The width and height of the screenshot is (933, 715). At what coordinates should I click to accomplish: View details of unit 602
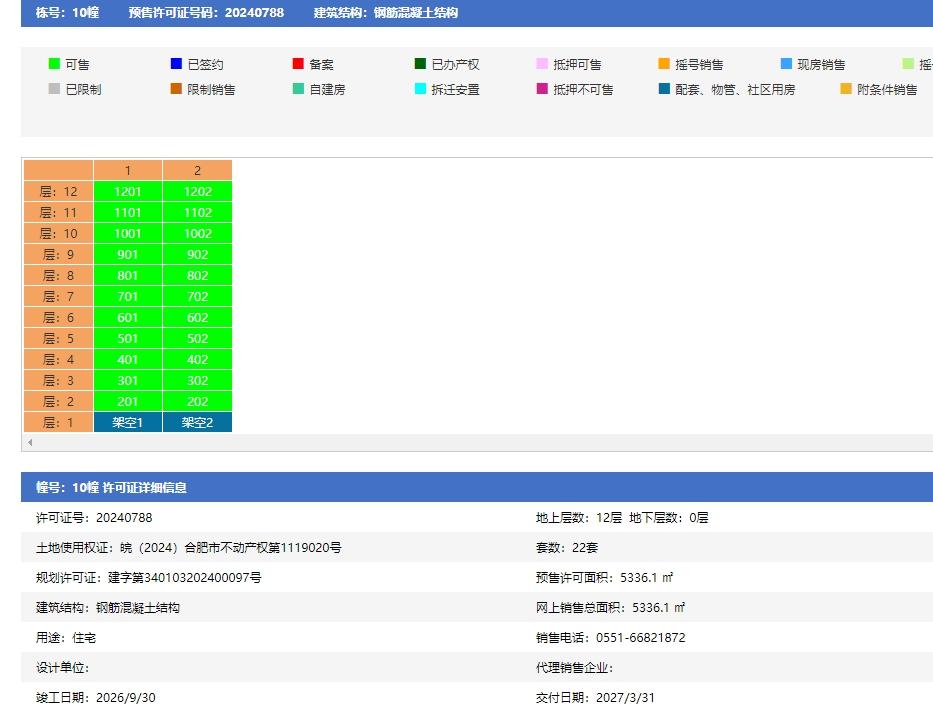point(198,318)
